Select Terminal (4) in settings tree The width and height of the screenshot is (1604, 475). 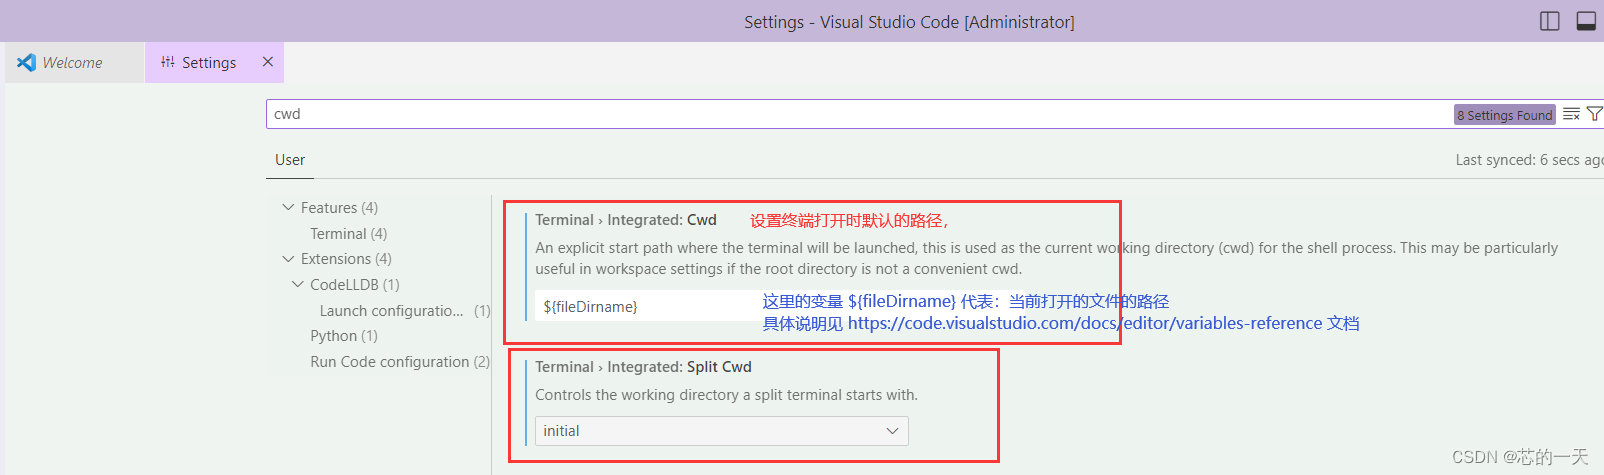(x=348, y=233)
